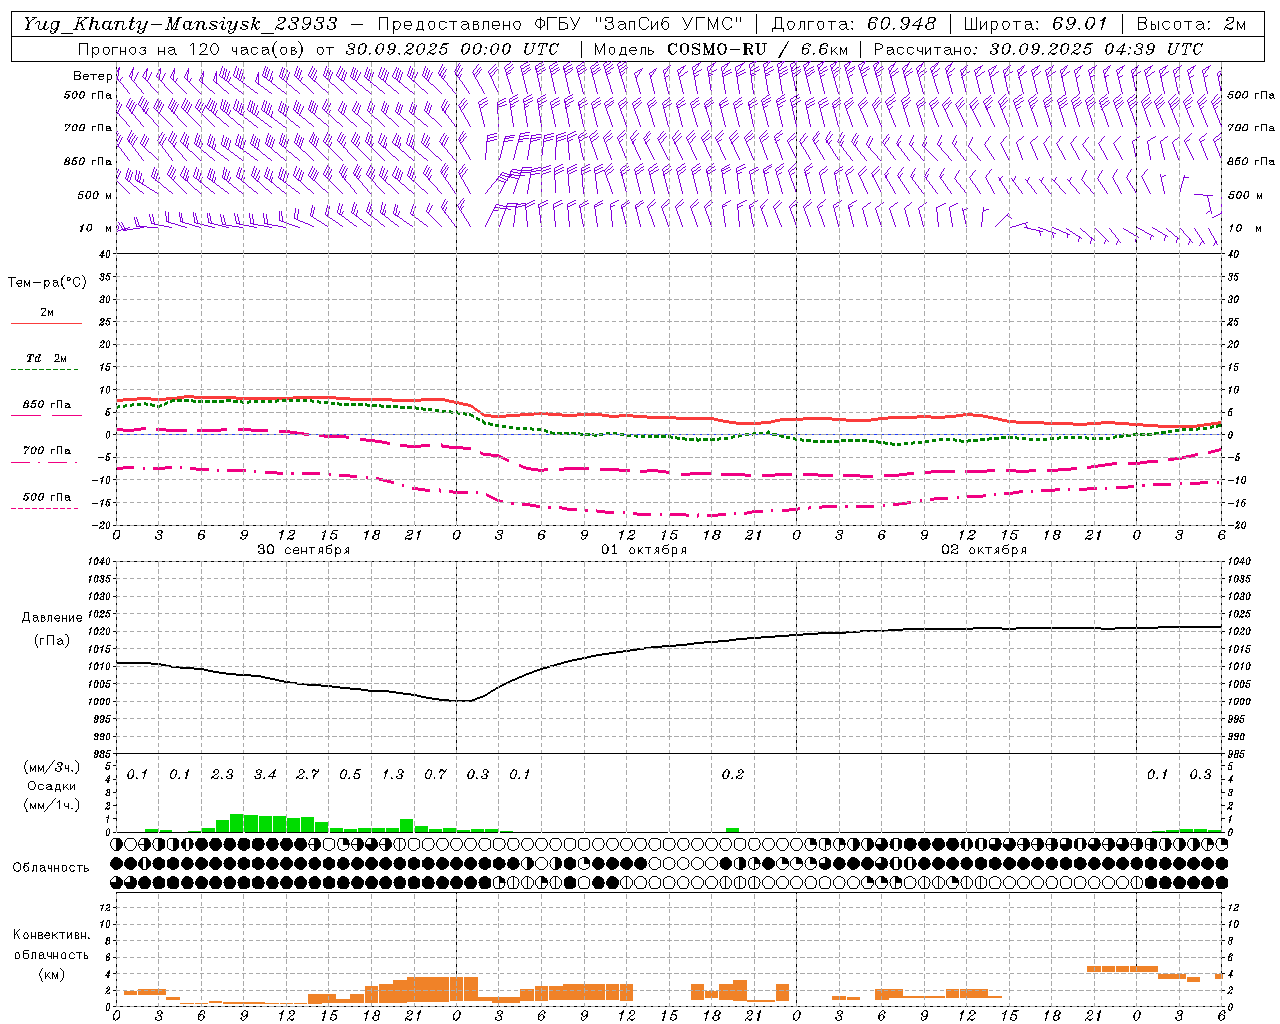The image size is (1280, 1024).
Task: Select the Давление pressure panel label
Action: click(x=51, y=618)
